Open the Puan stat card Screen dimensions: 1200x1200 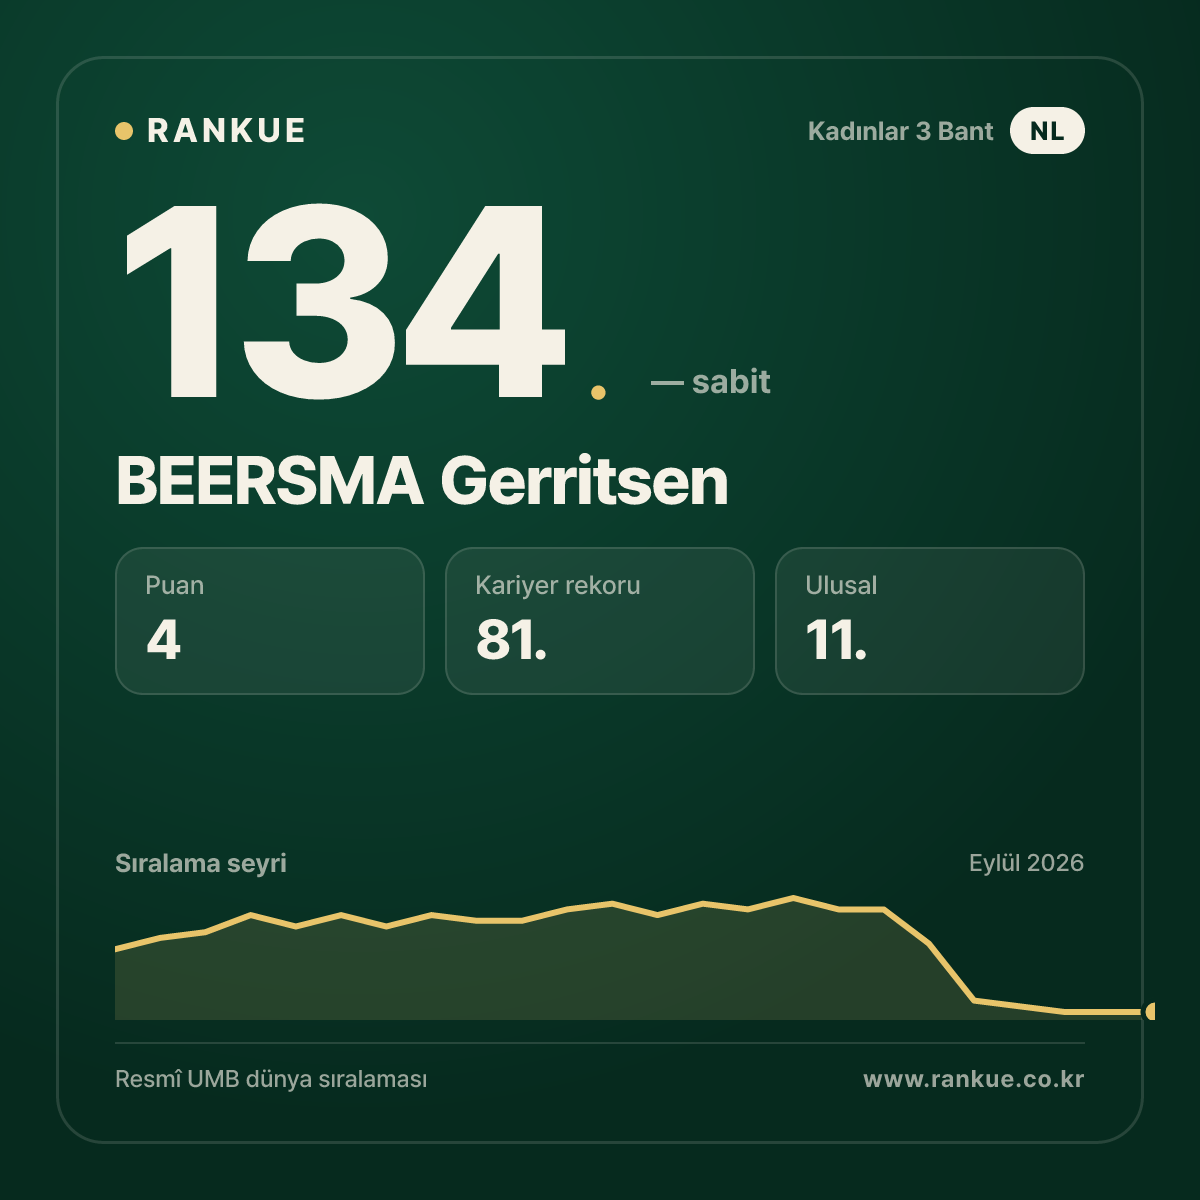pos(270,621)
